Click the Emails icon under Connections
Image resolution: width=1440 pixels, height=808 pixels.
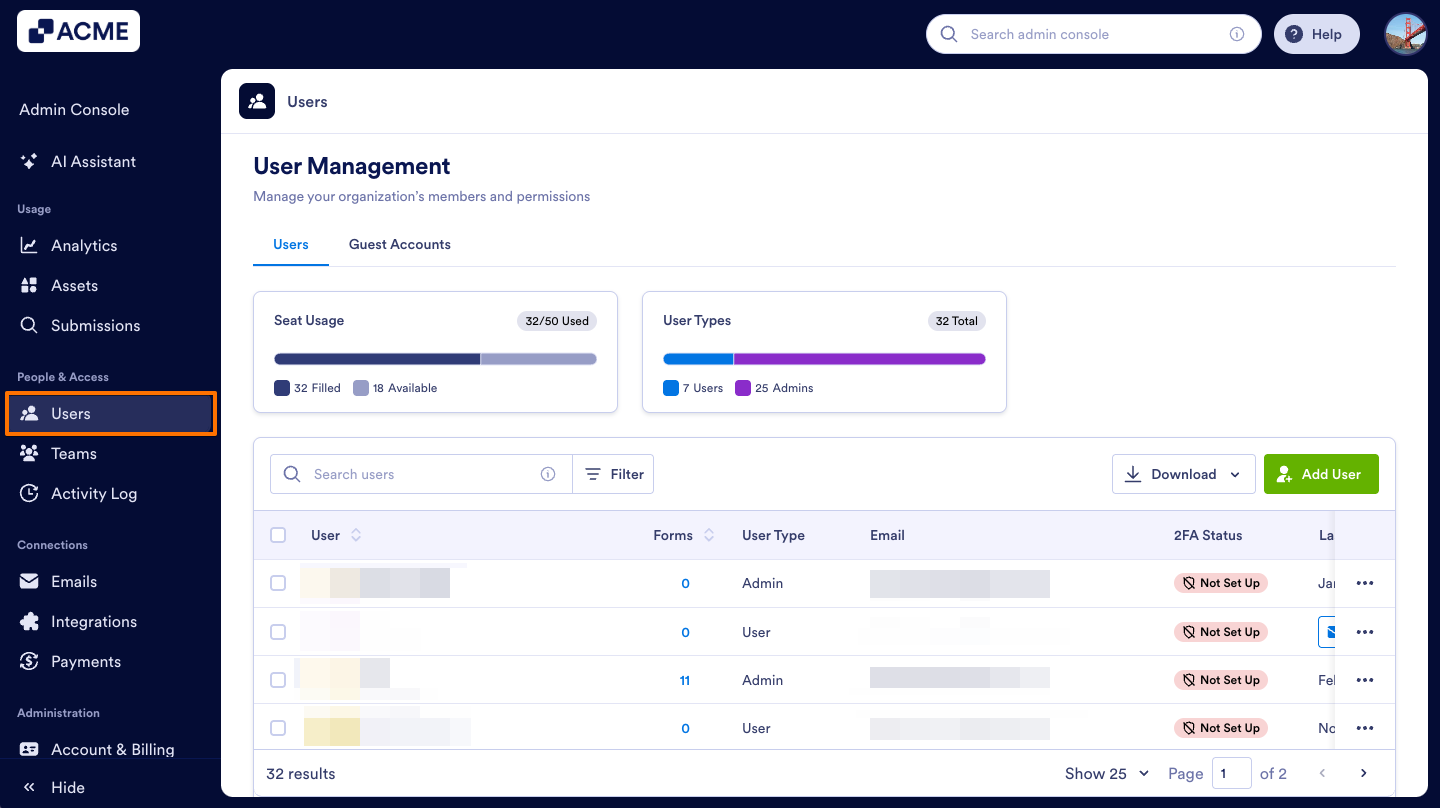click(30, 581)
